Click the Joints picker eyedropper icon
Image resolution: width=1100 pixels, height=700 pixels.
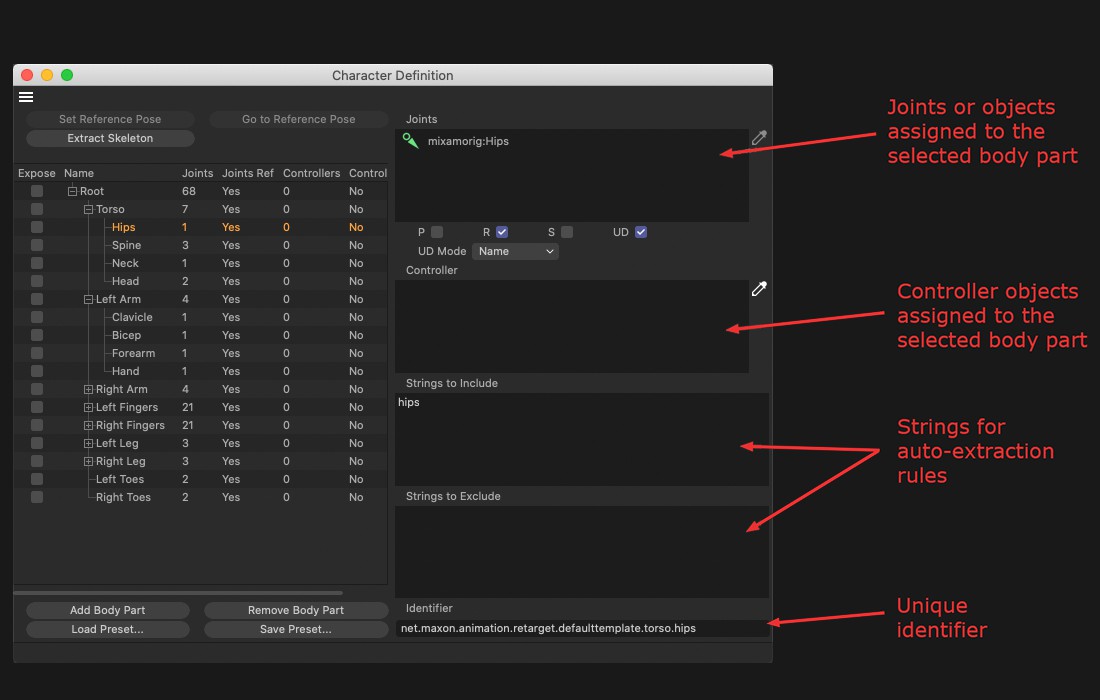click(x=759, y=137)
